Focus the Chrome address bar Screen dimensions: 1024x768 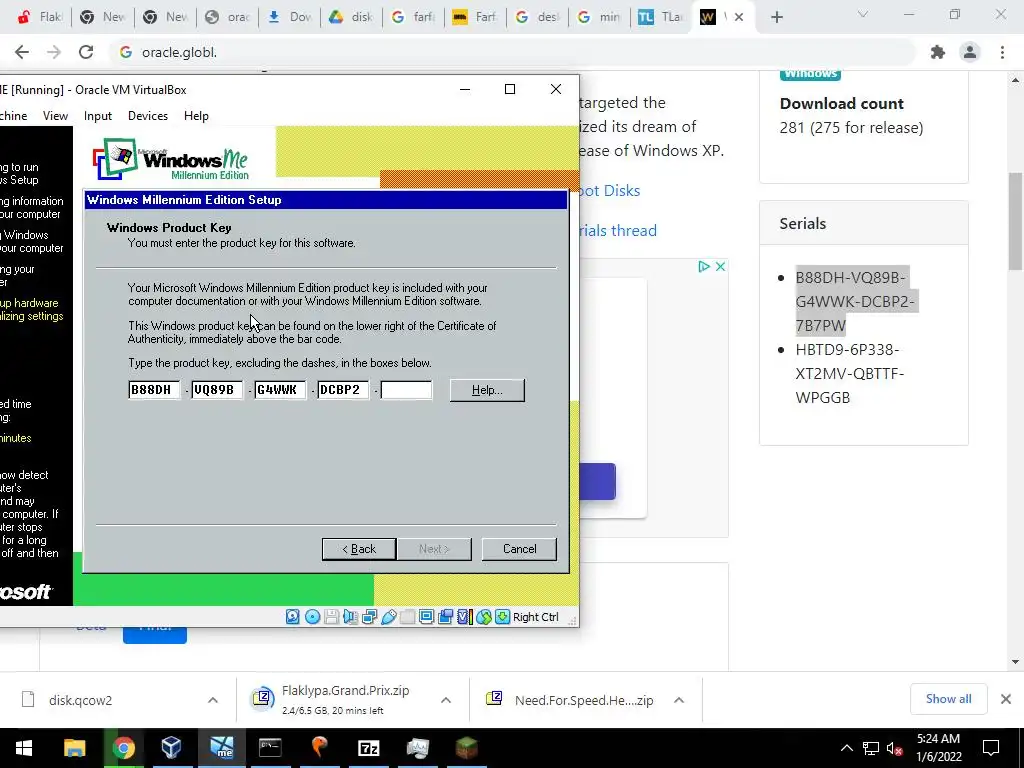(x=513, y=52)
